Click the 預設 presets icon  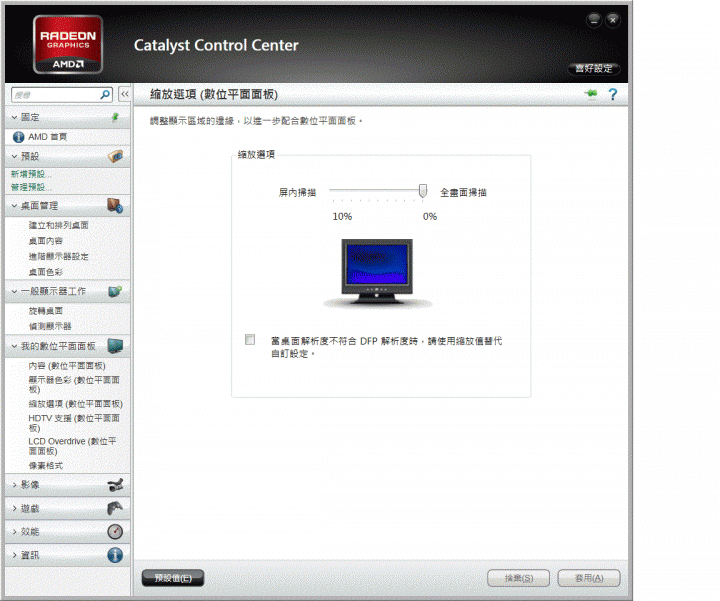(x=115, y=157)
